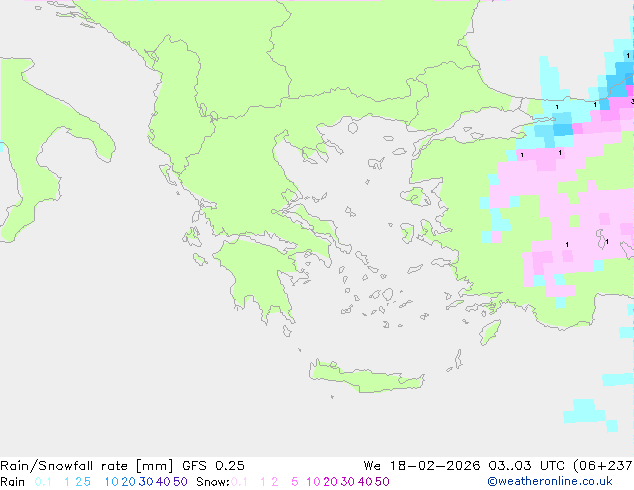Click the island of Crete on the map
This screenshot has width=634, height=490.
[366, 378]
